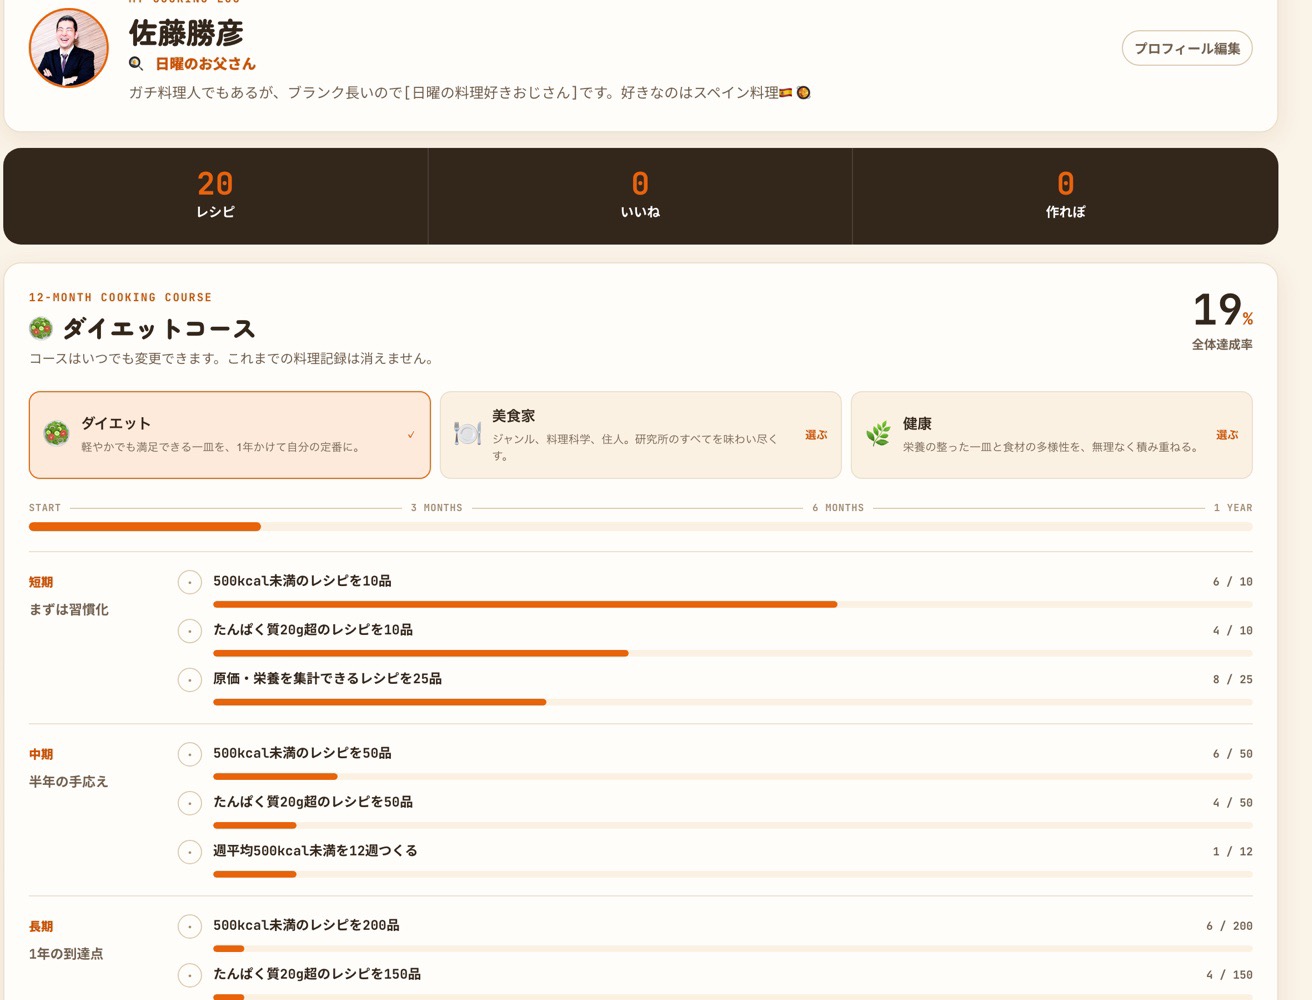Click the 6 MONTHS timeline marker
This screenshot has height=1000, width=1312.
(838, 508)
